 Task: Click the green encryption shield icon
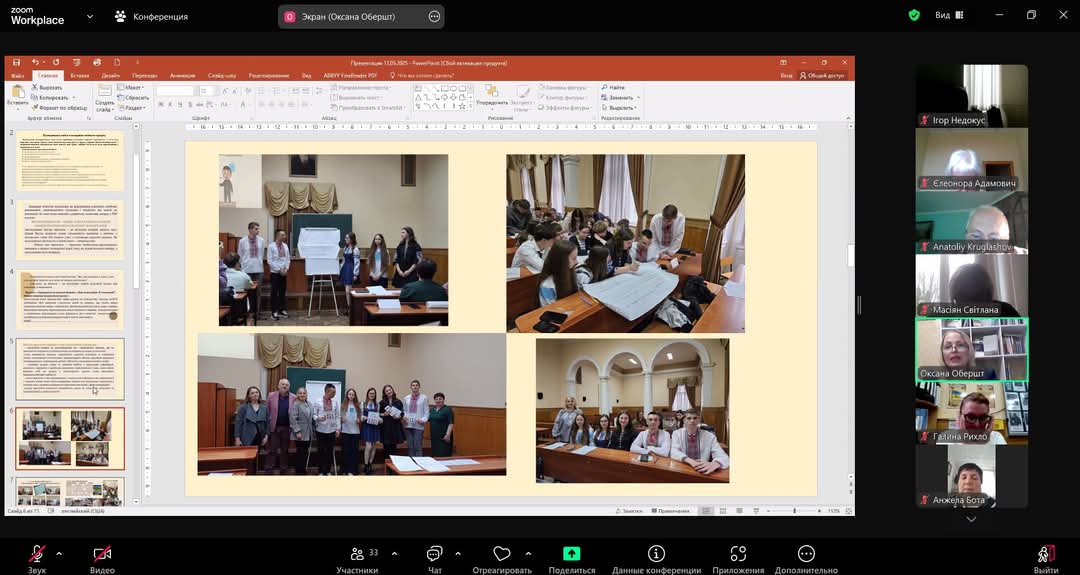(914, 15)
